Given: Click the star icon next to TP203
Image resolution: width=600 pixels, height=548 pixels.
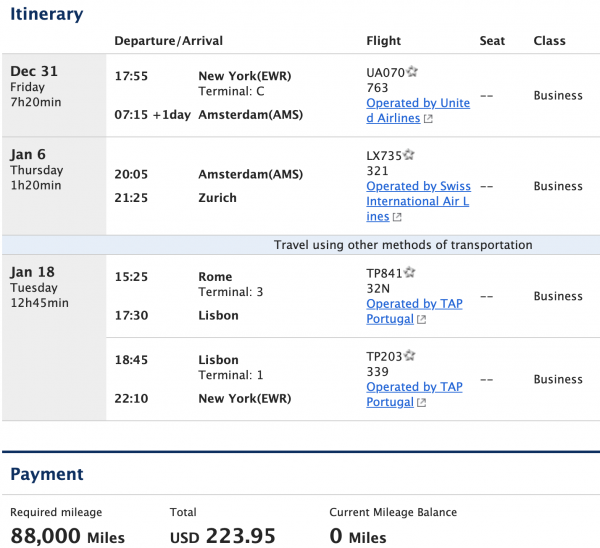Looking at the screenshot, I should (x=410, y=355).
